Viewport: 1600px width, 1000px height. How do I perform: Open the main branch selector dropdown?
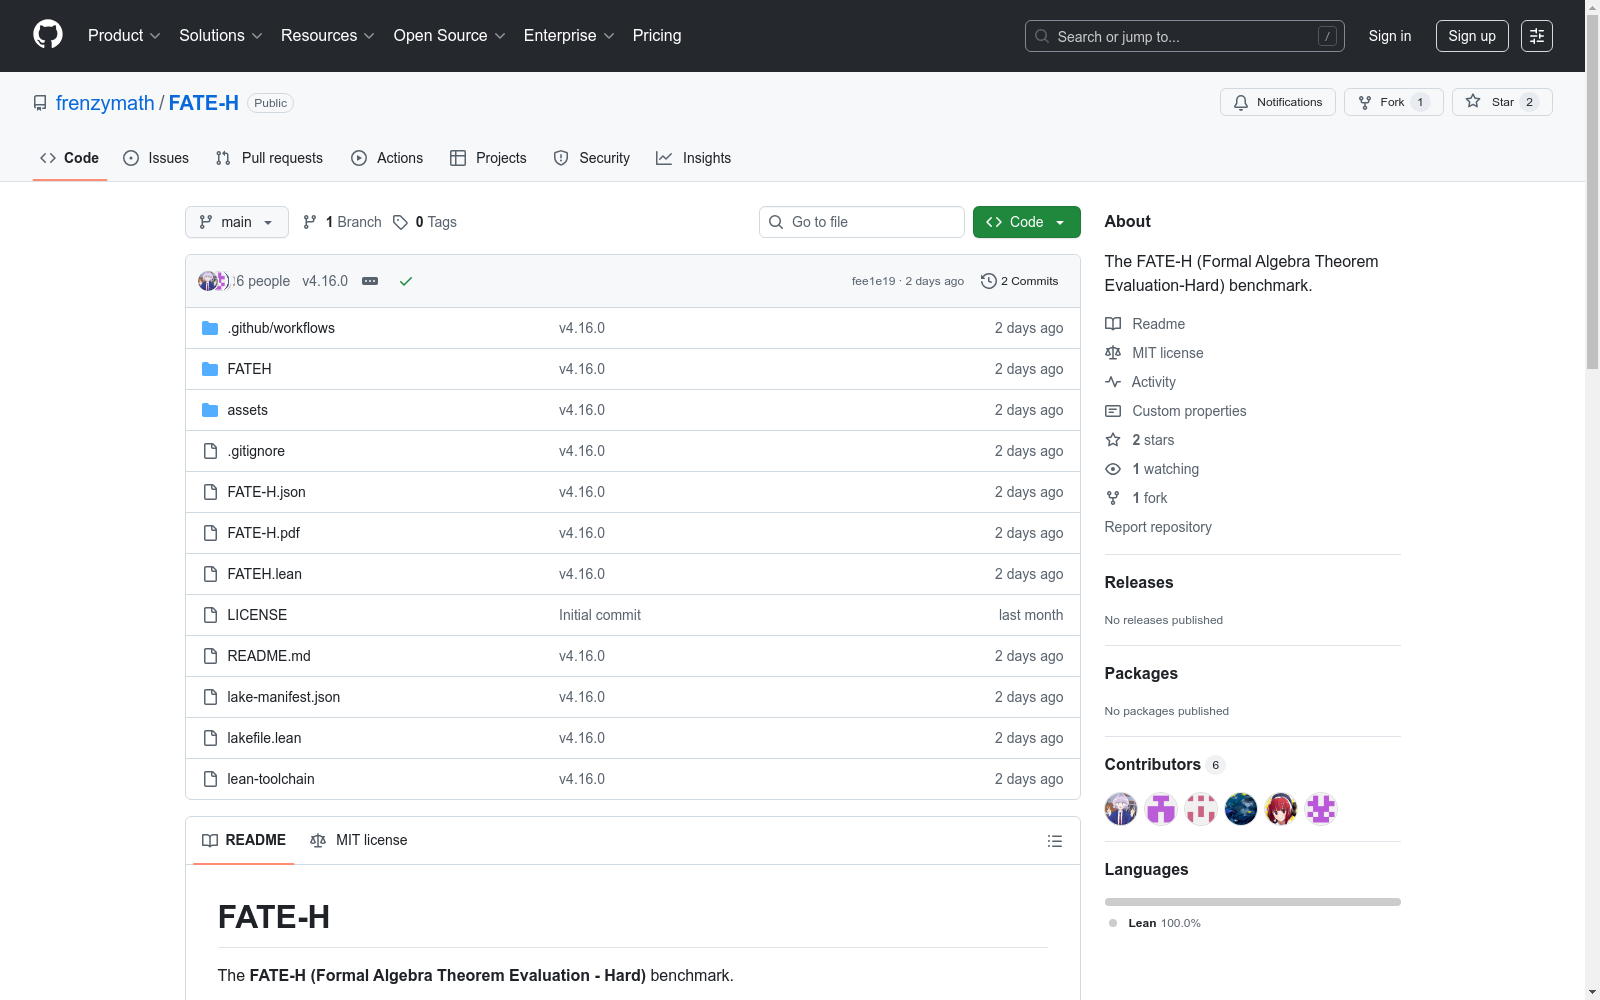click(237, 222)
